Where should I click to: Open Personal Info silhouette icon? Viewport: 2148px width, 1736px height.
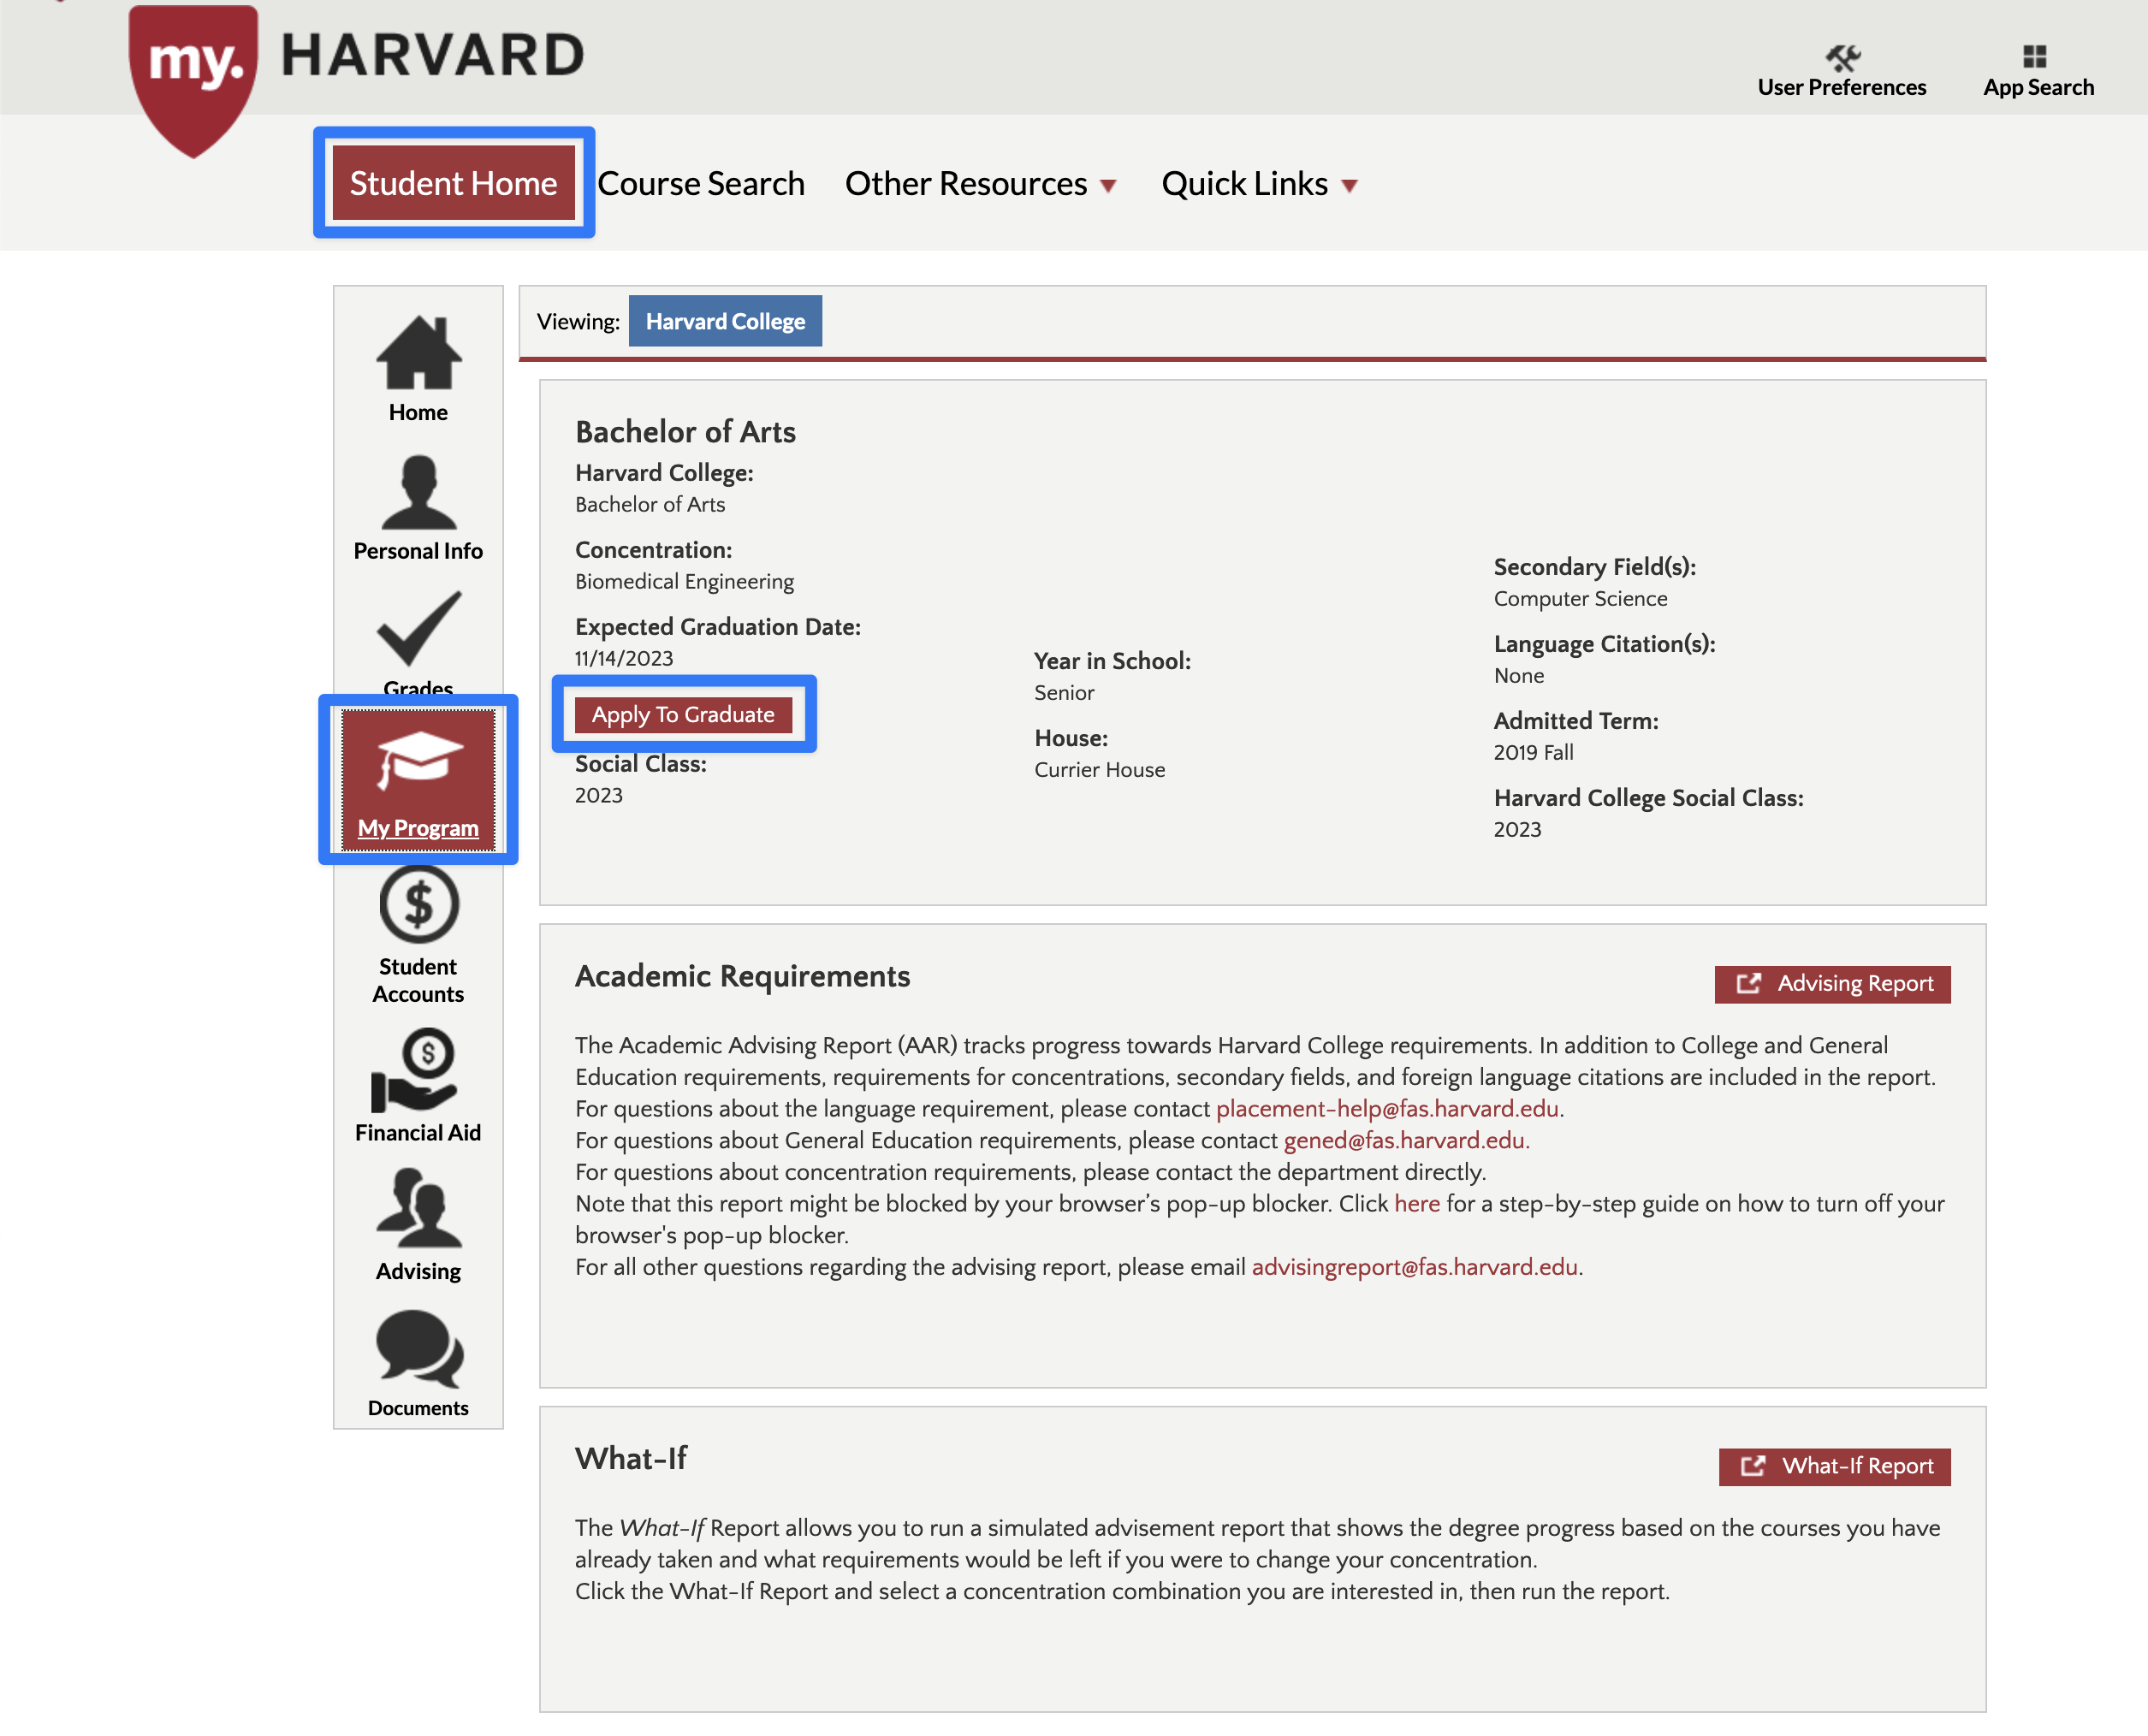click(418, 493)
